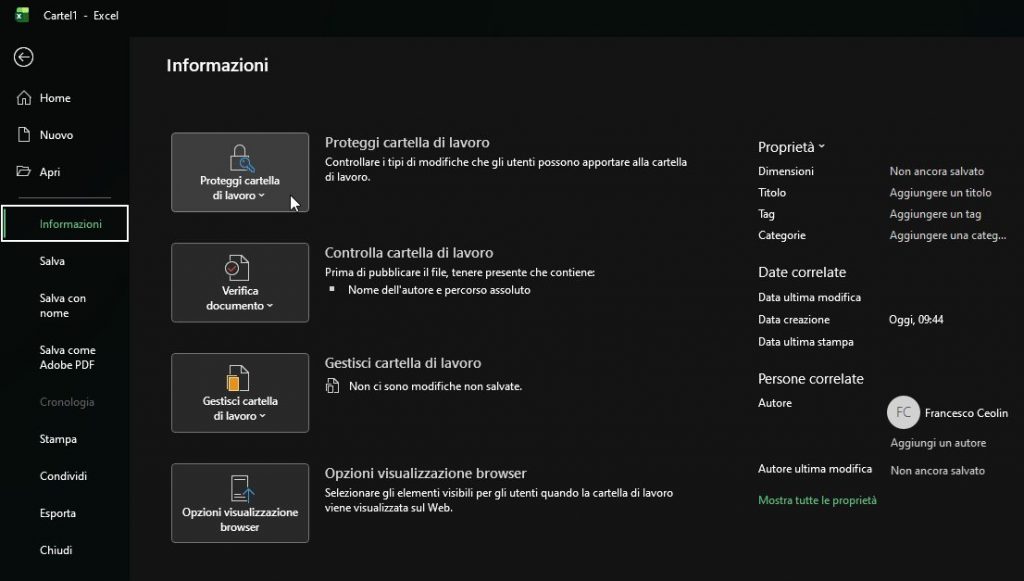Open Condividi in the sidebar
The image size is (1024, 581).
click(x=63, y=476)
